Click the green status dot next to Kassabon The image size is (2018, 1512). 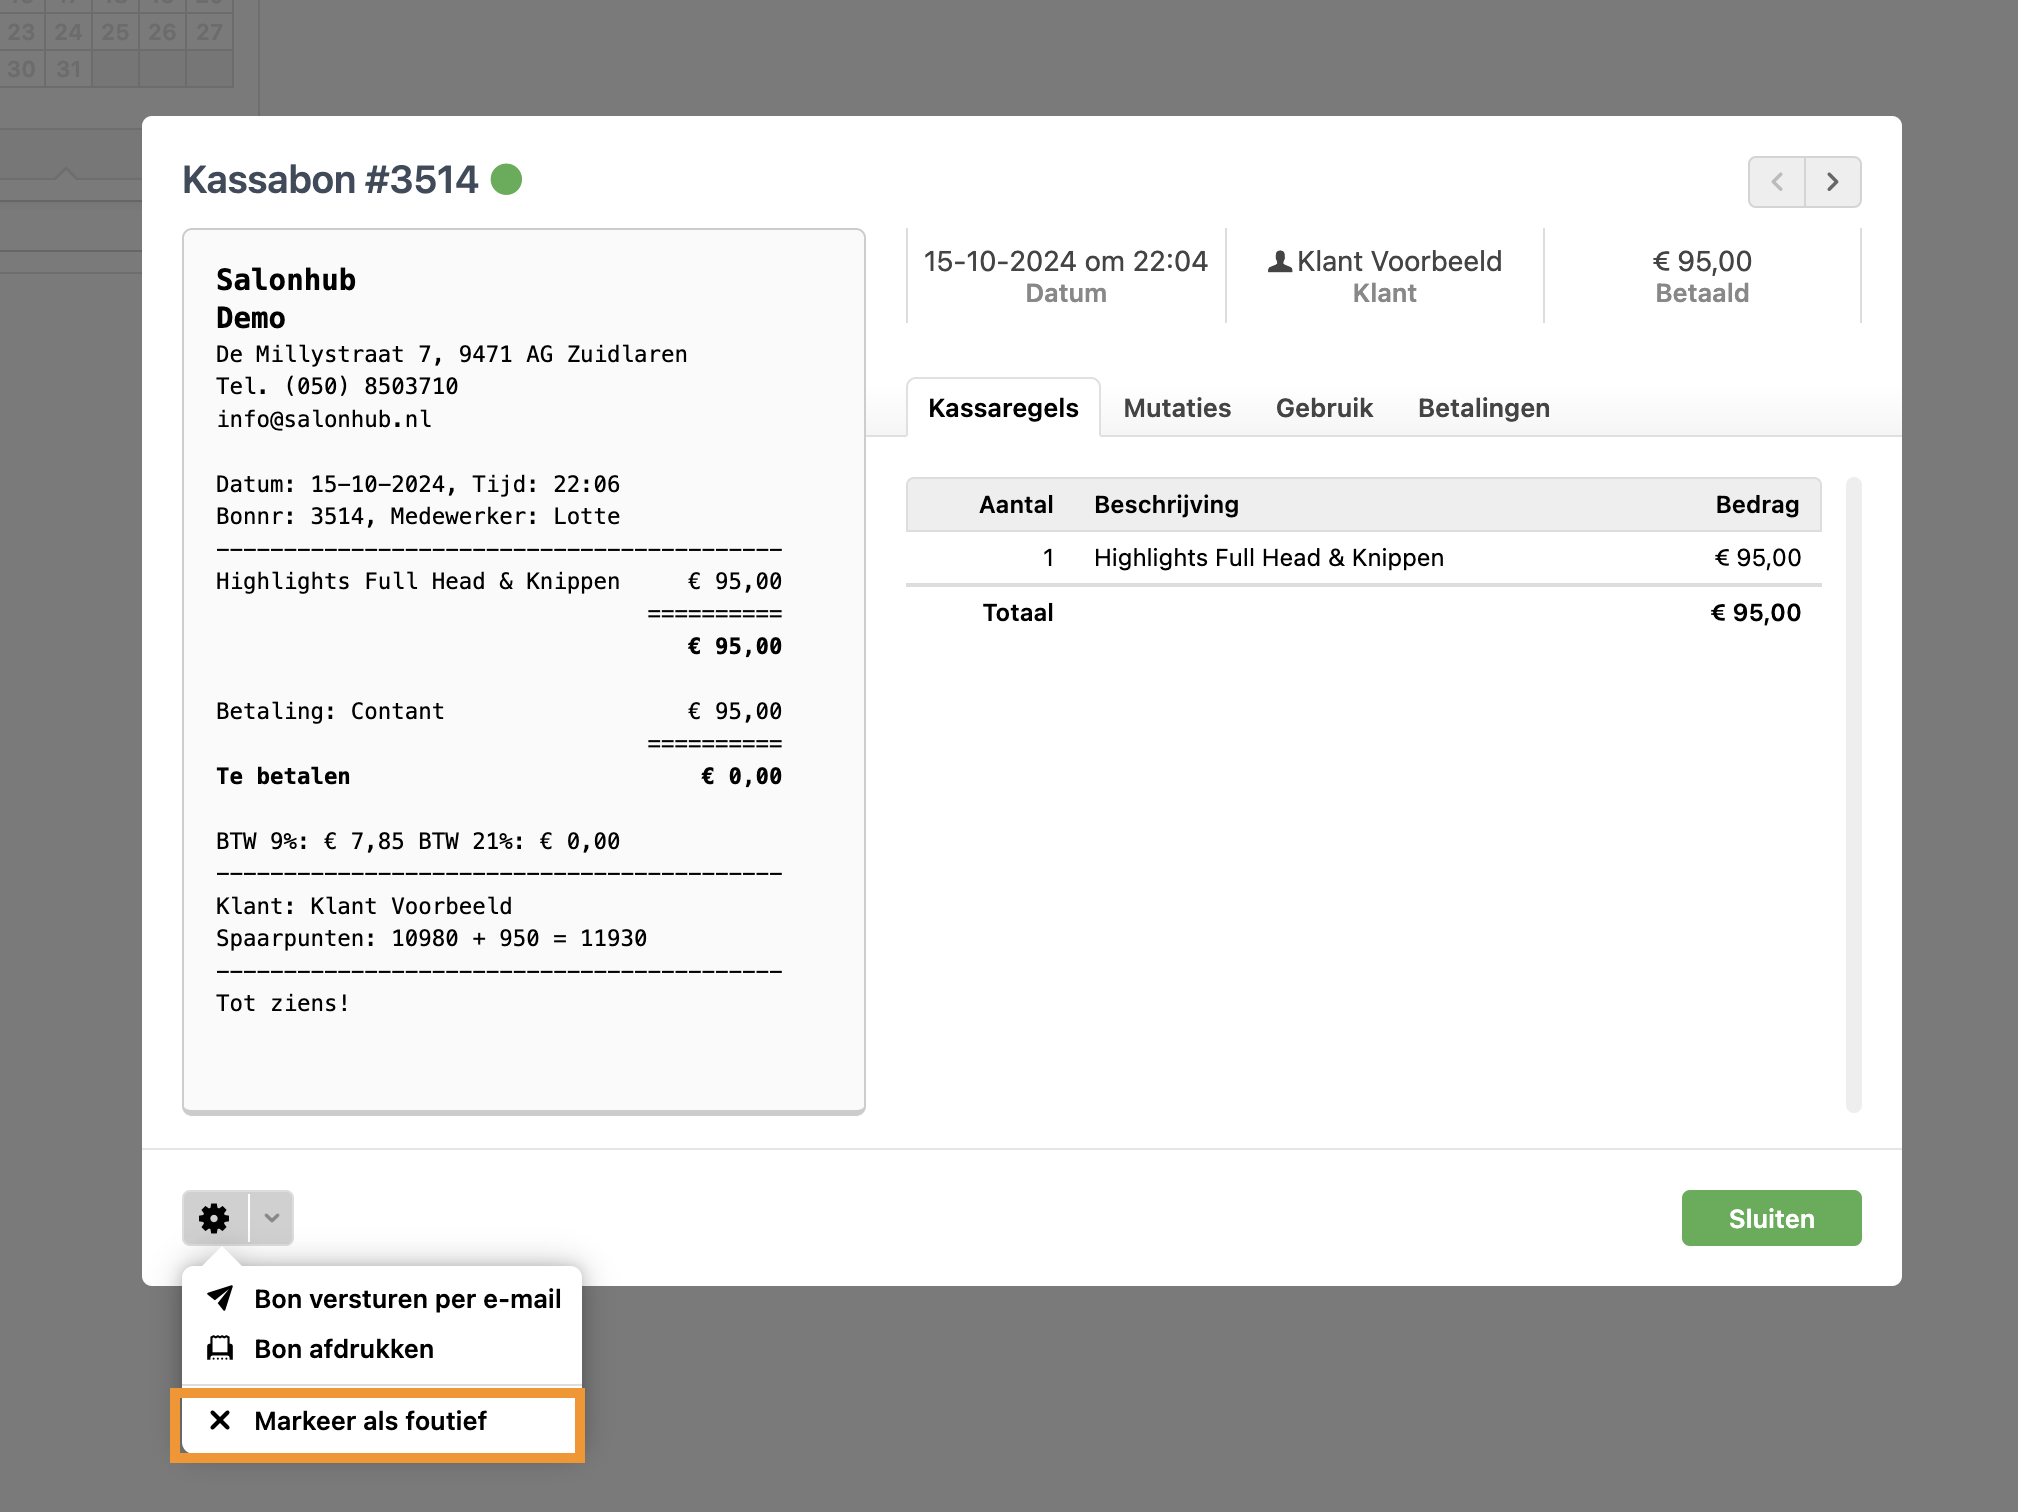coord(507,180)
